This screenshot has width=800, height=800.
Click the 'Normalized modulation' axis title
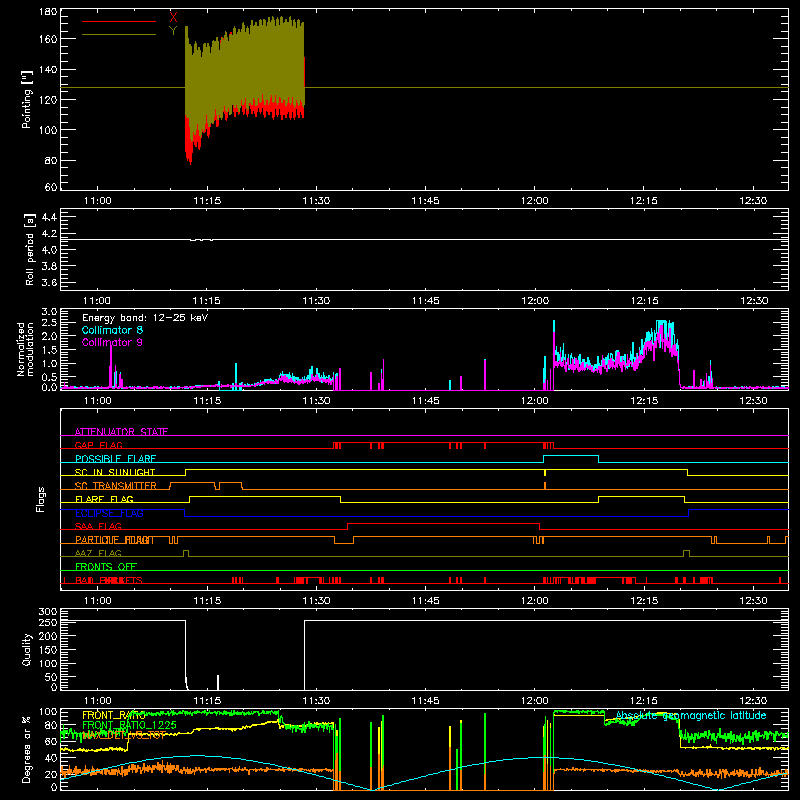click(x=25, y=349)
